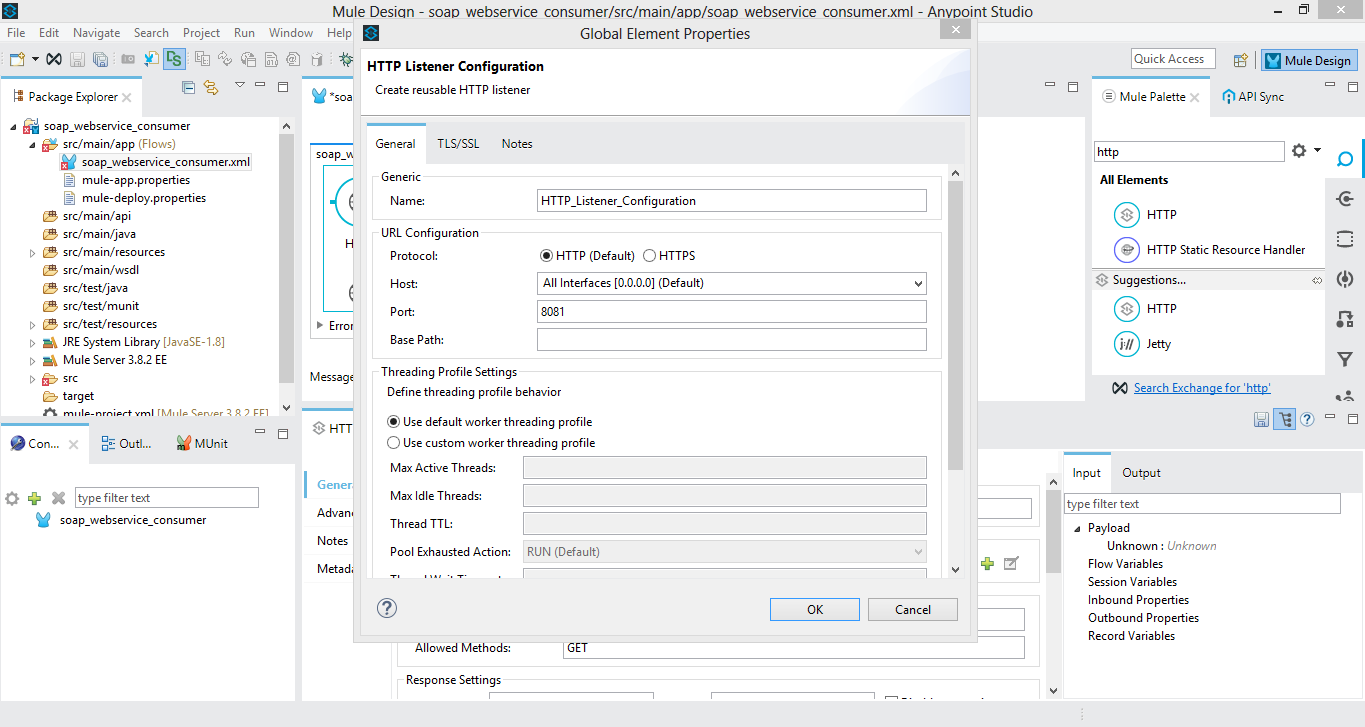Select Use default worker threading profile
The height and width of the screenshot is (727, 1365).
coord(394,422)
